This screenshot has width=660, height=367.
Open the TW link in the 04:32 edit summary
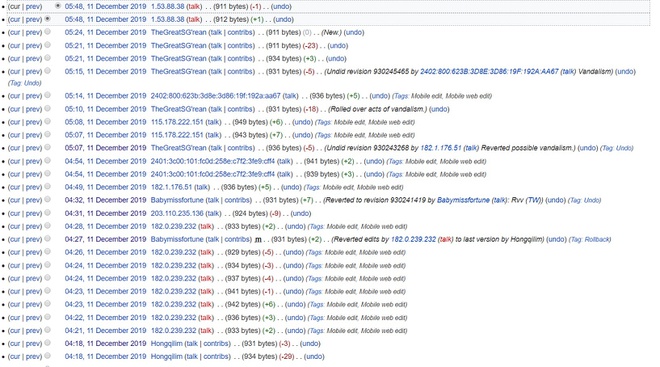534,200
